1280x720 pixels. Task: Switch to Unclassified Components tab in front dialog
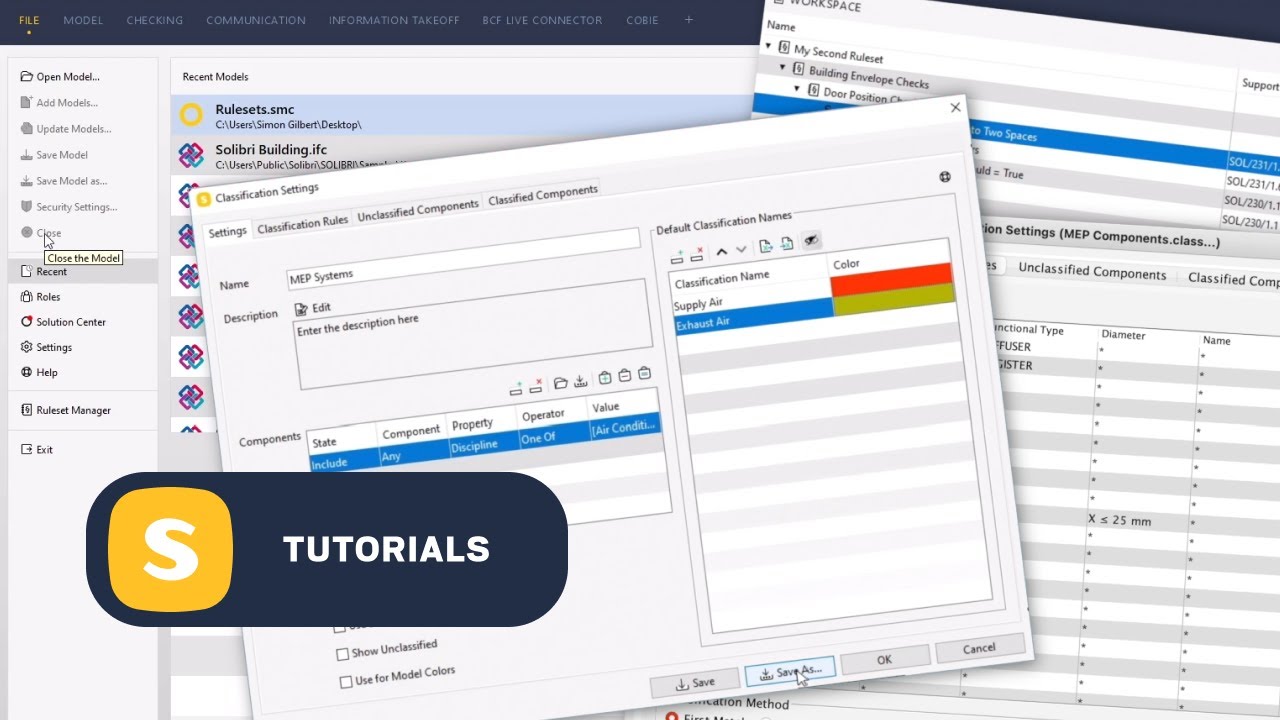[418, 210]
